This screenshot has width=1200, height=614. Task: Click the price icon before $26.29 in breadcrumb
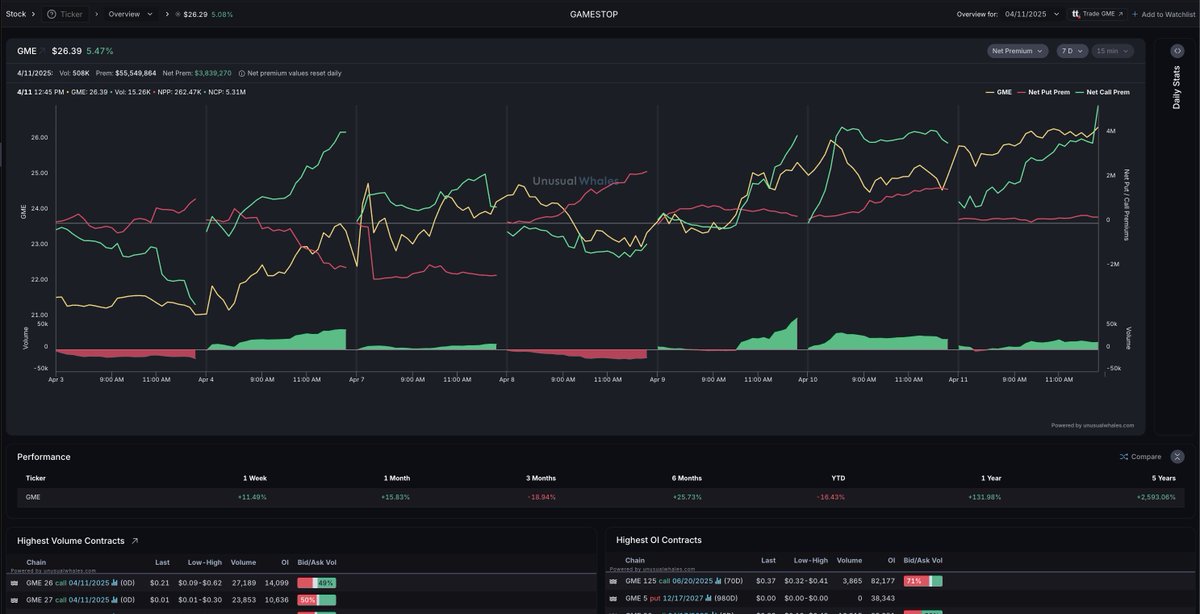point(178,14)
